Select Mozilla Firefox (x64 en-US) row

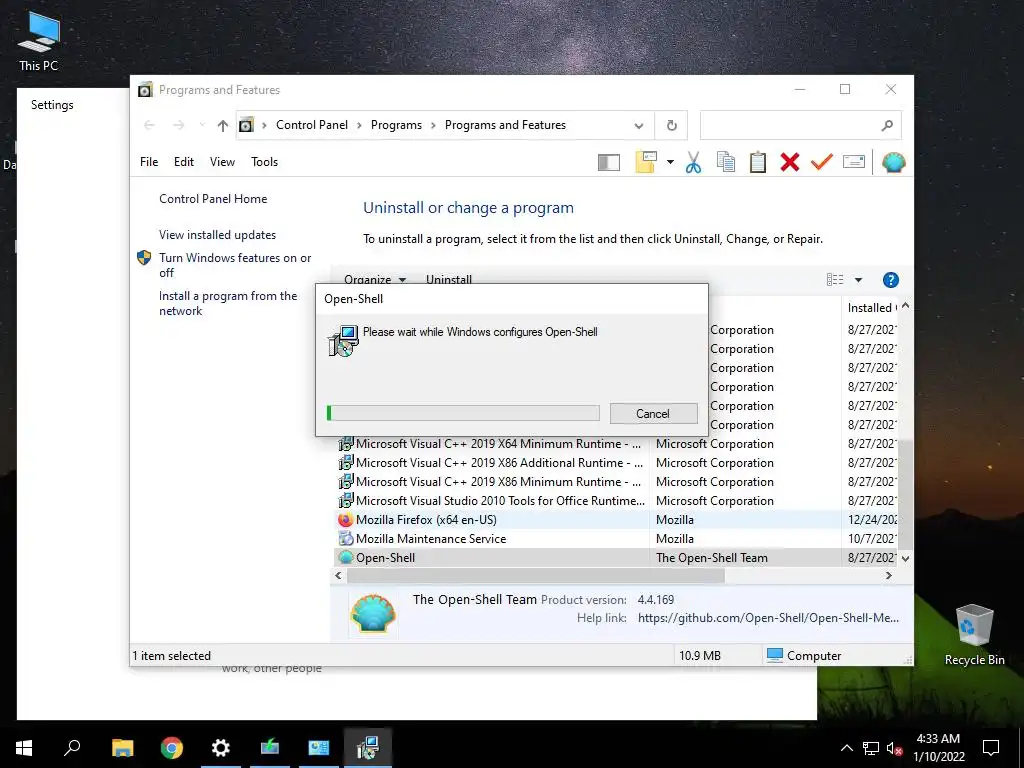[x=615, y=520]
